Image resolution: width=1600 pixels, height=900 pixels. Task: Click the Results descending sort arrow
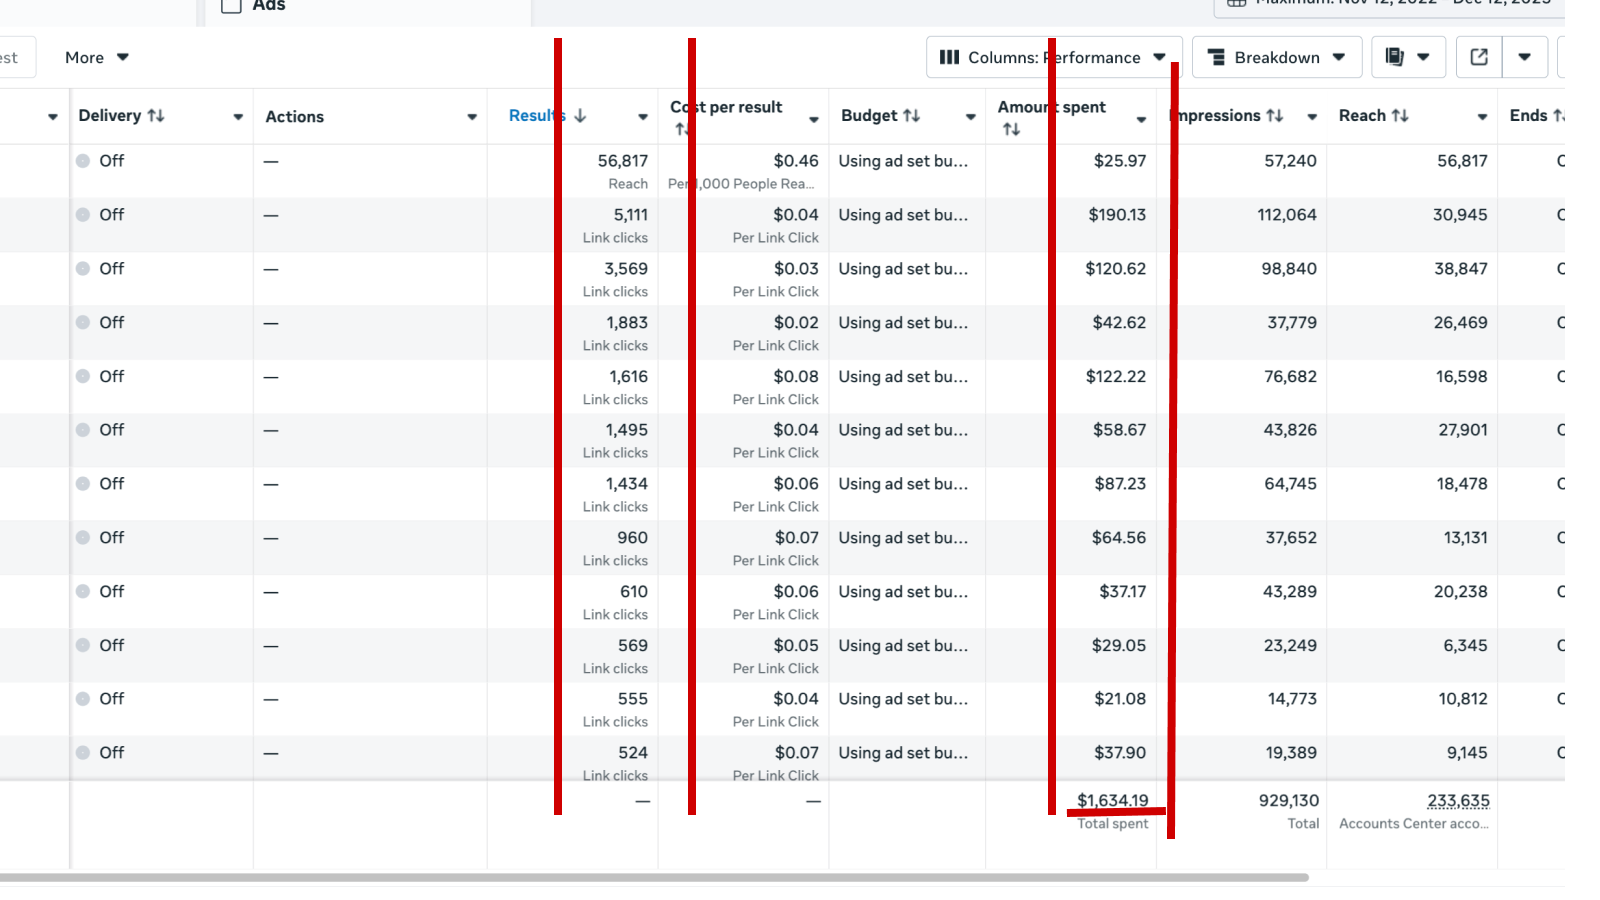[x=580, y=116]
